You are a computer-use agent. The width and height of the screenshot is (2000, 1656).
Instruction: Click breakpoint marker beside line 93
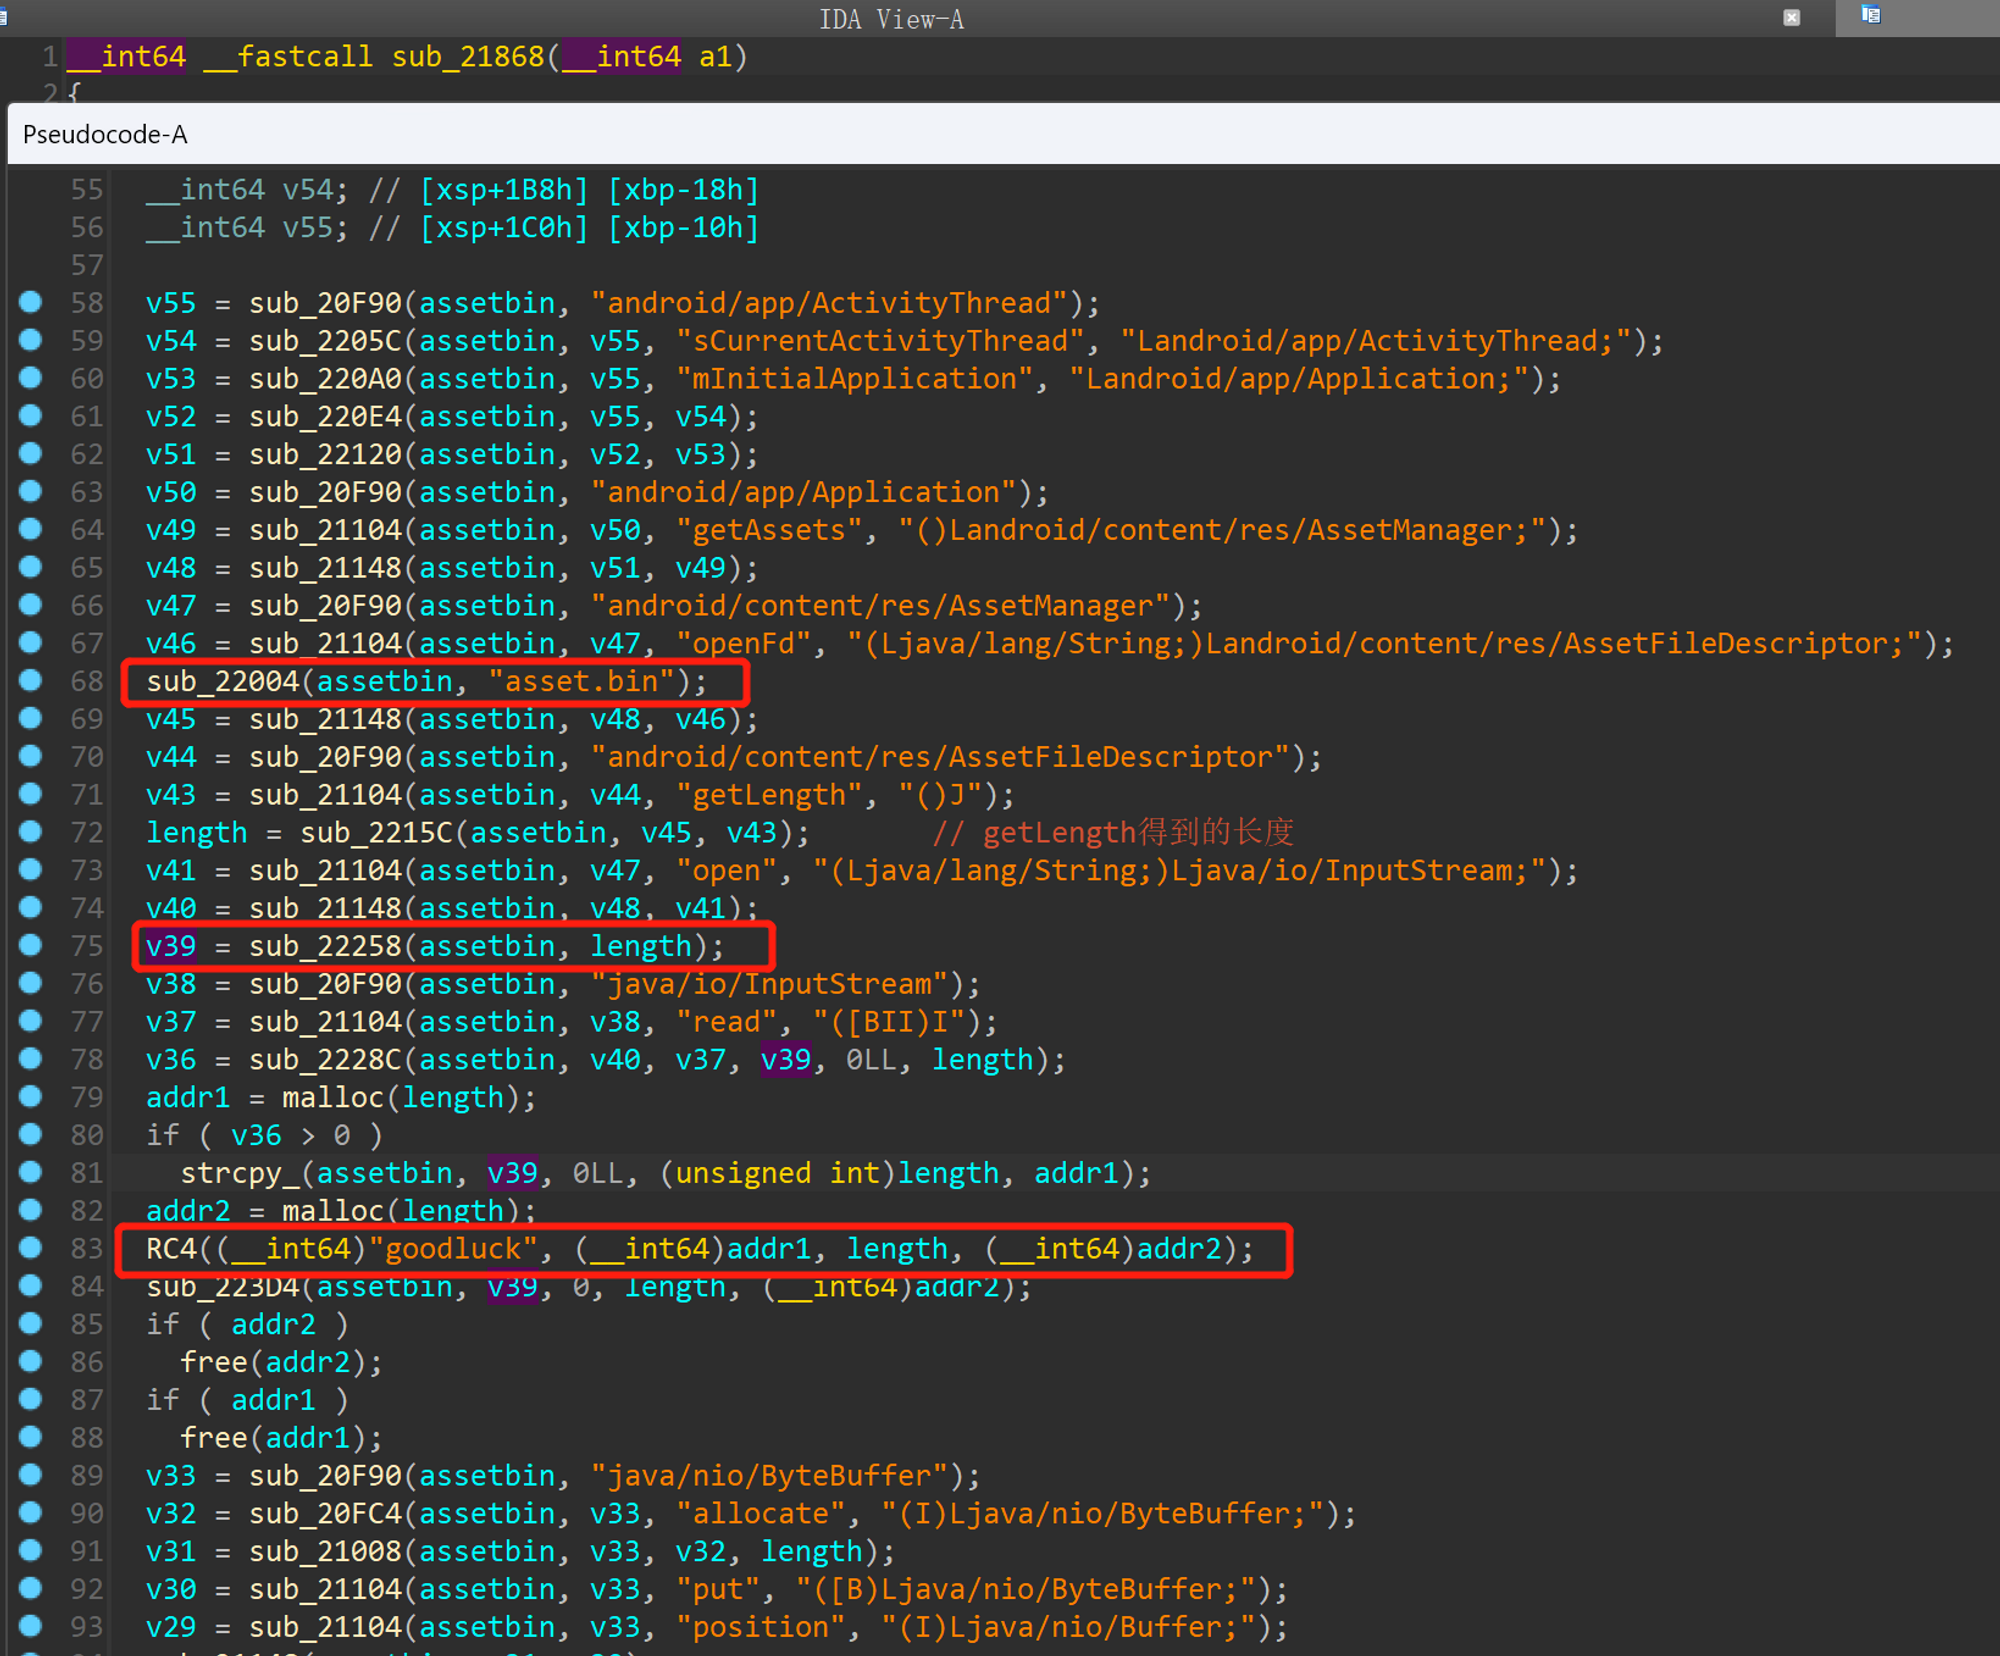click(31, 1626)
